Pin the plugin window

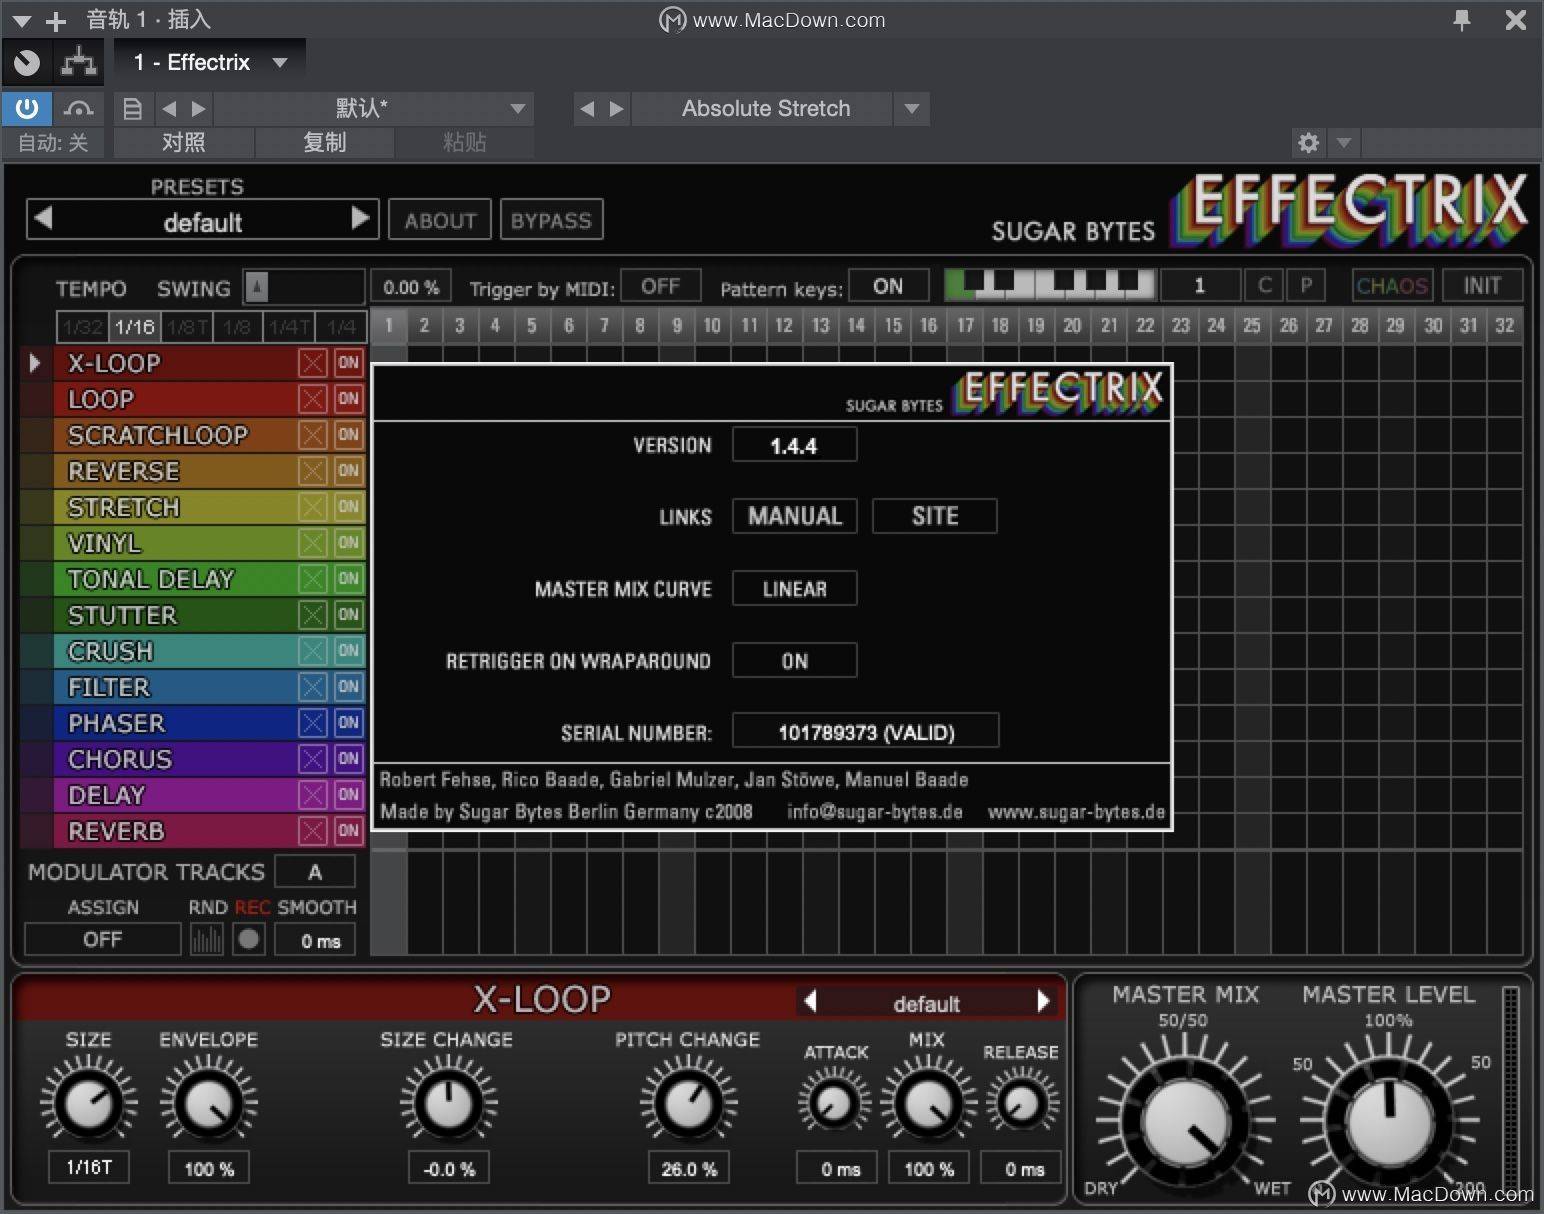coord(1462,19)
